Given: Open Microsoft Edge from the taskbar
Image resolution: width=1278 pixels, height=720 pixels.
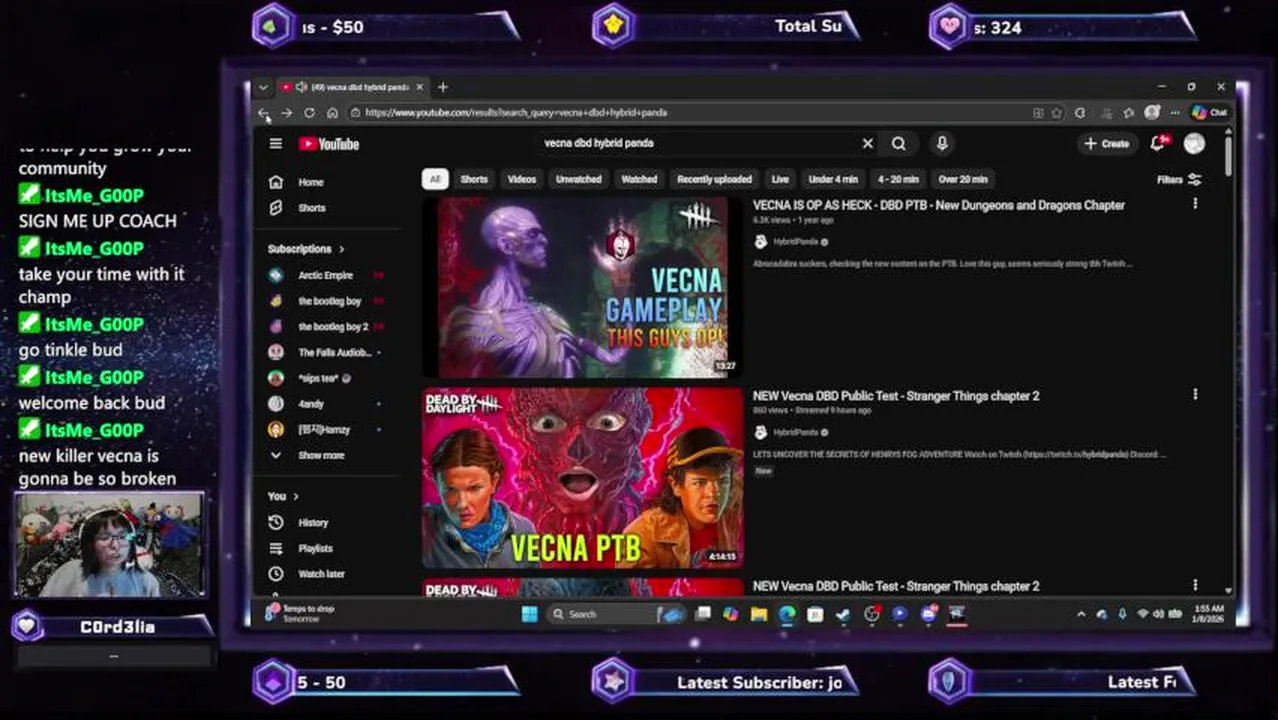Looking at the screenshot, I should (787, 614).
